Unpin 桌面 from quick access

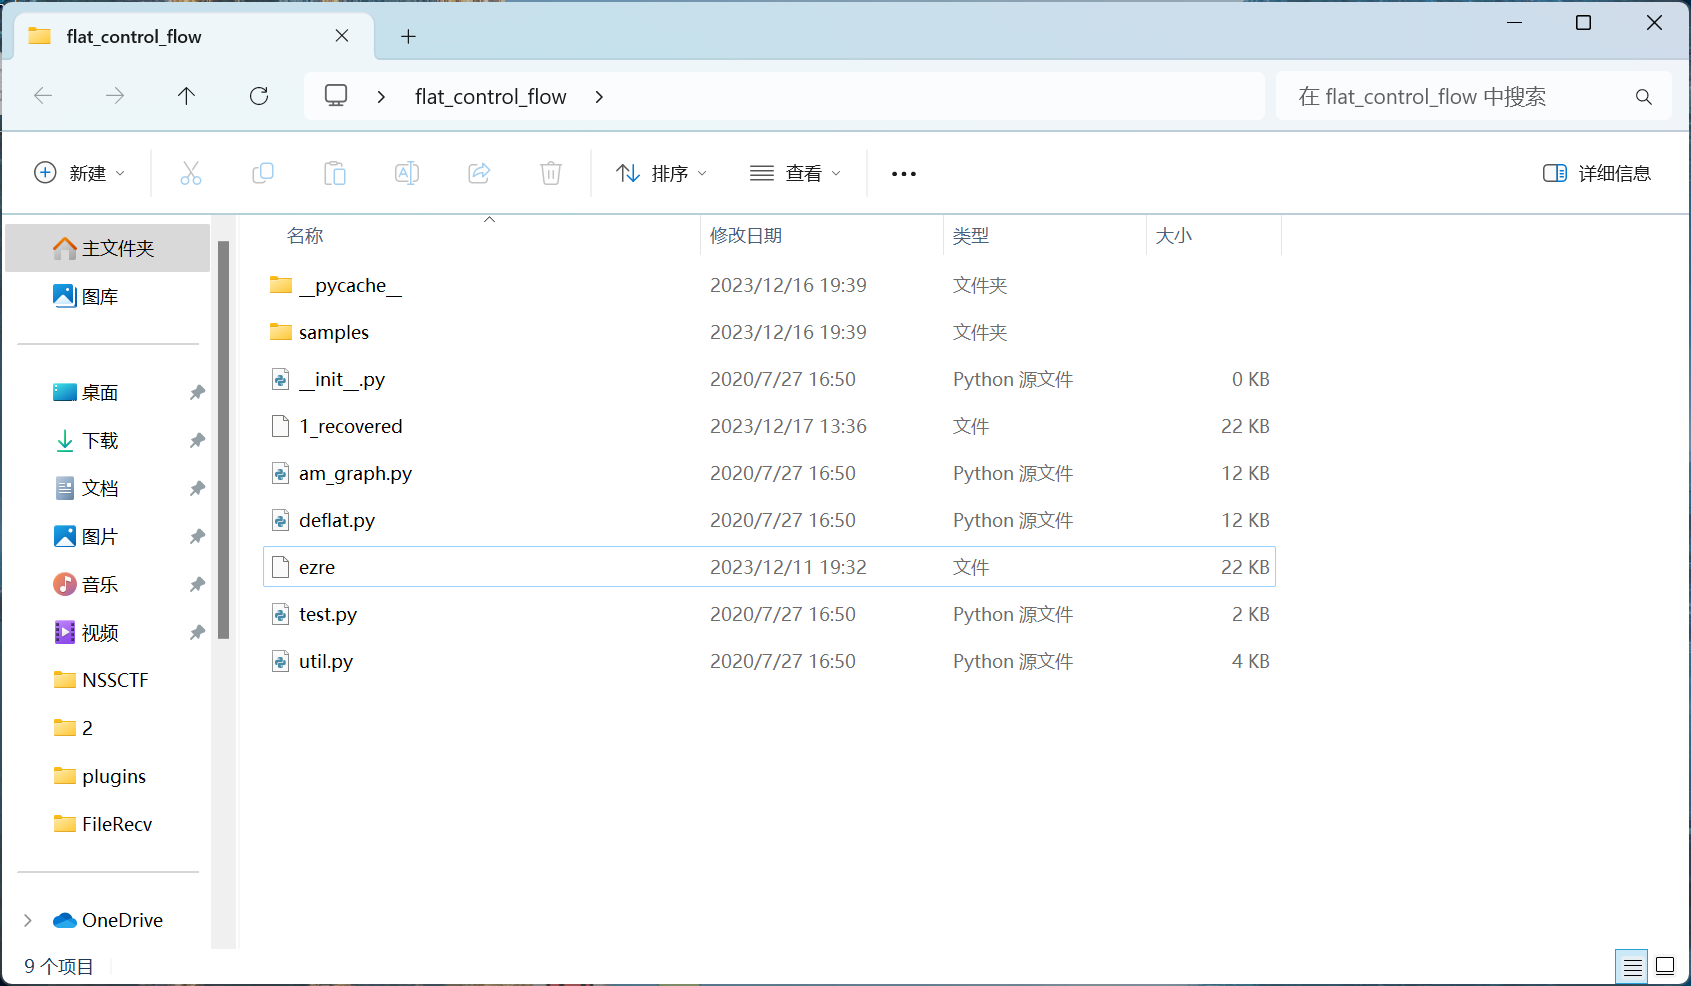click(x=197, y=393)
